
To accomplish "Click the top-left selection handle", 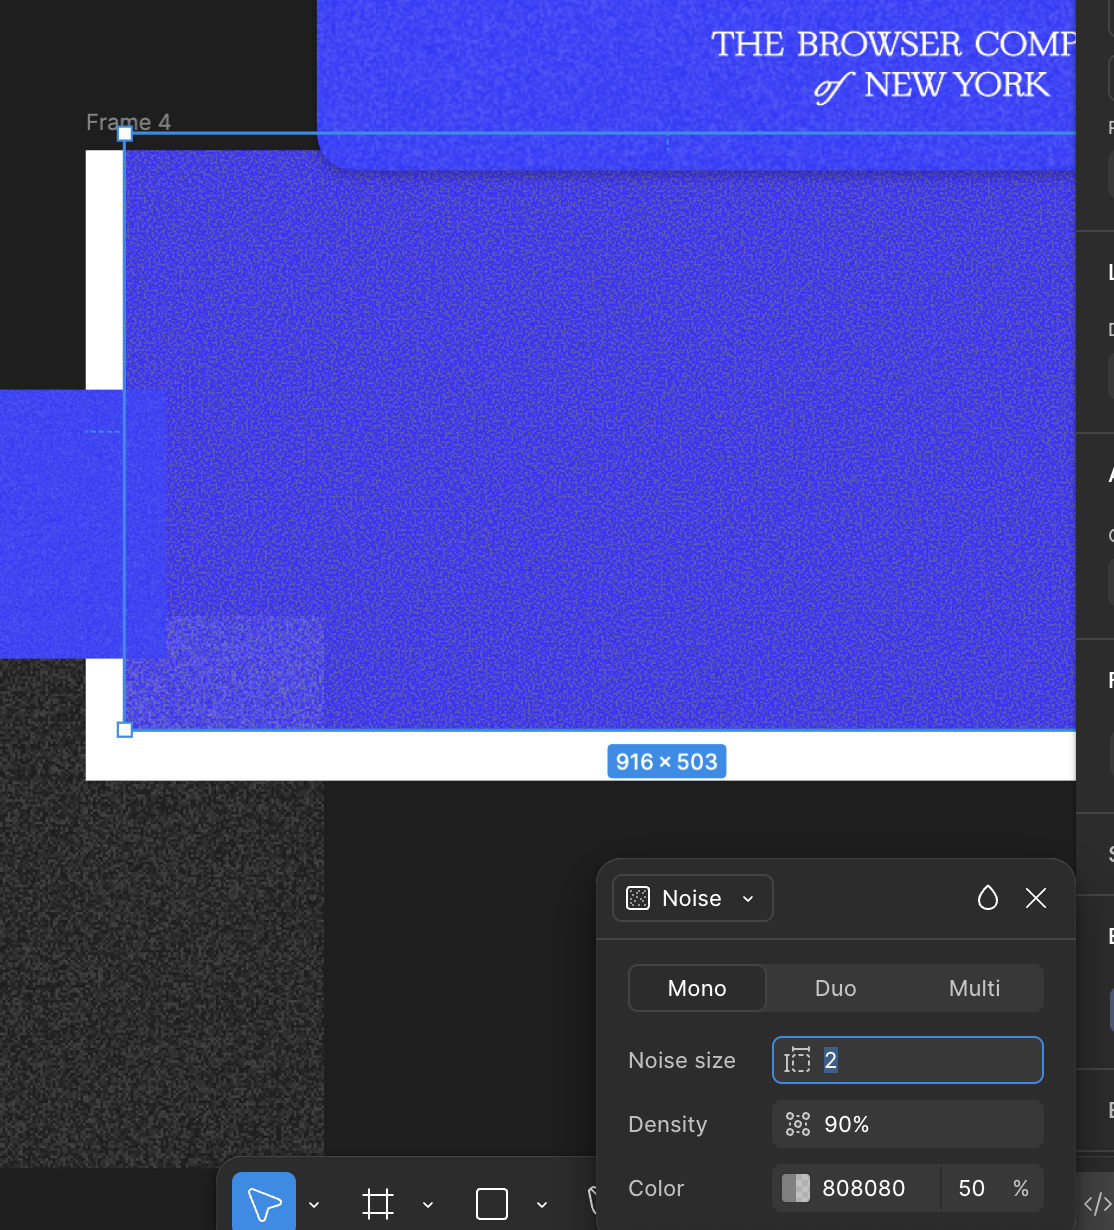I will point(124,133).
